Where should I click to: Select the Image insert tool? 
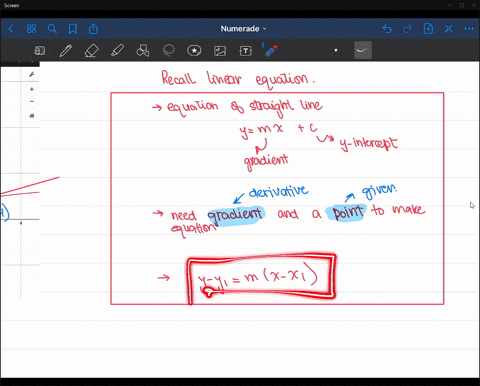[220, 51]
